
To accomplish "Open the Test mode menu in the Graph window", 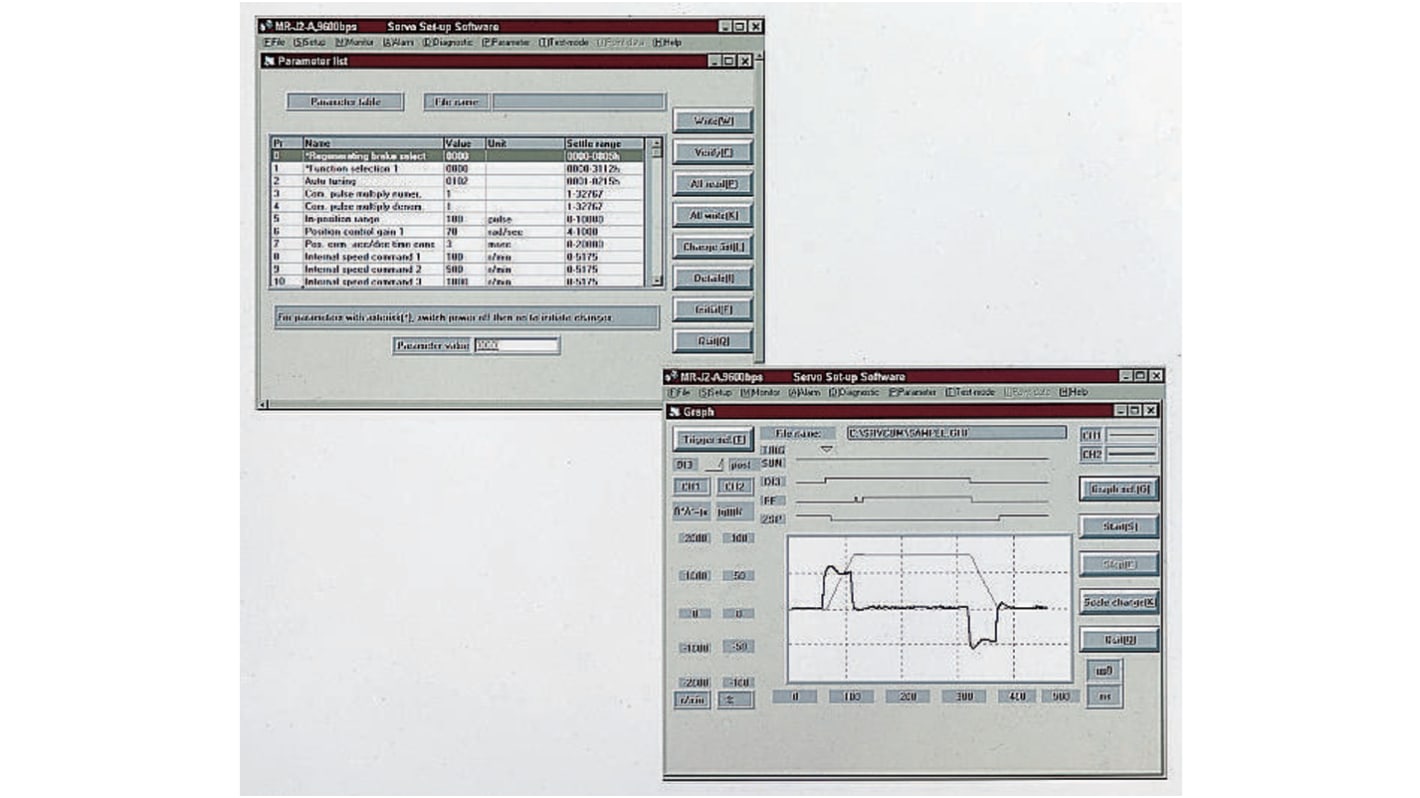I will (x=971, y=392).
